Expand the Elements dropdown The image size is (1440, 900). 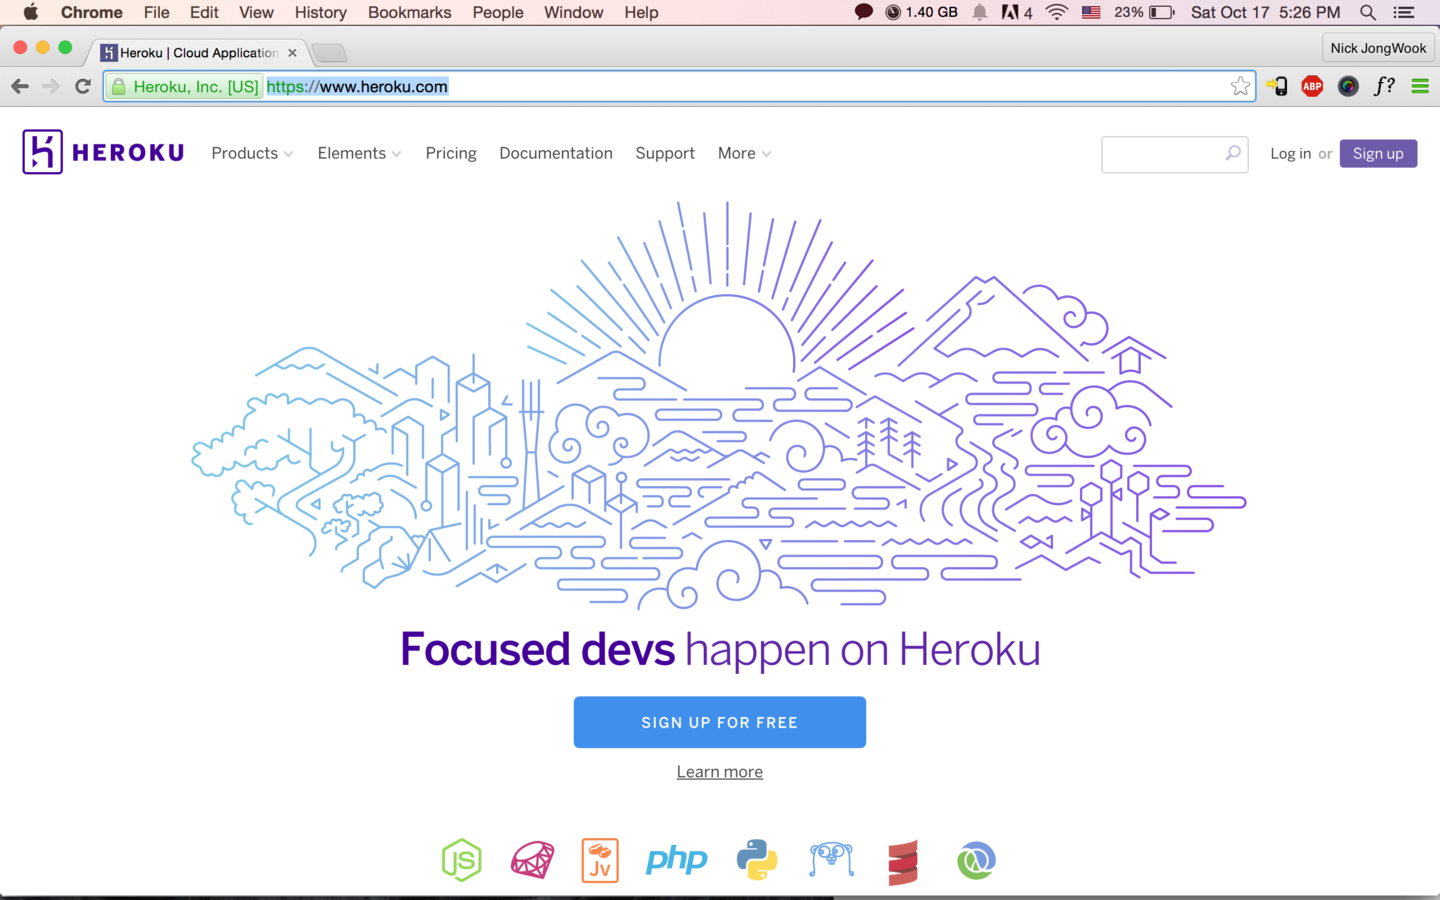click(359, 153)
